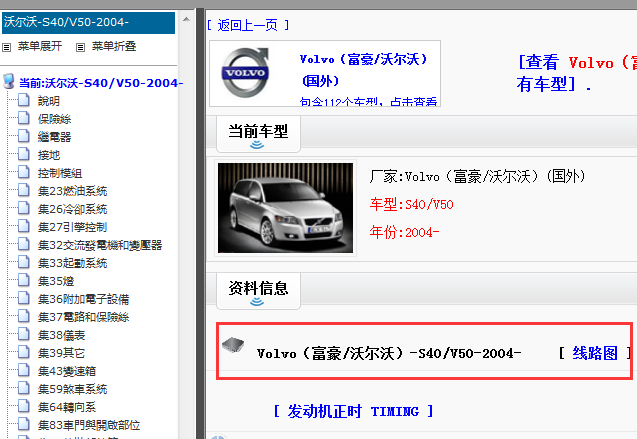Screen dimensions: 637x439
Task: Open 集38儀表 in the tree
Action: coord(61,335)
